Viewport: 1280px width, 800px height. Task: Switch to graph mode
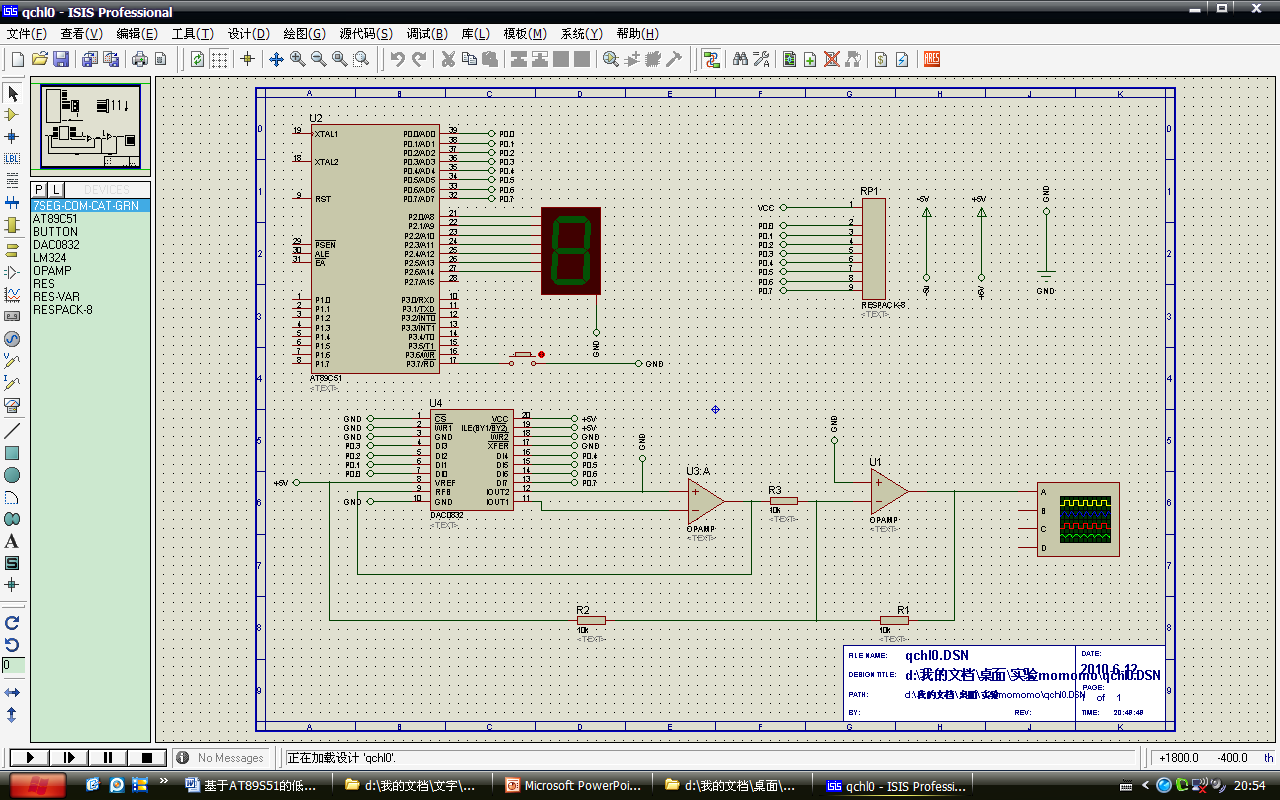tap(13, 294)
